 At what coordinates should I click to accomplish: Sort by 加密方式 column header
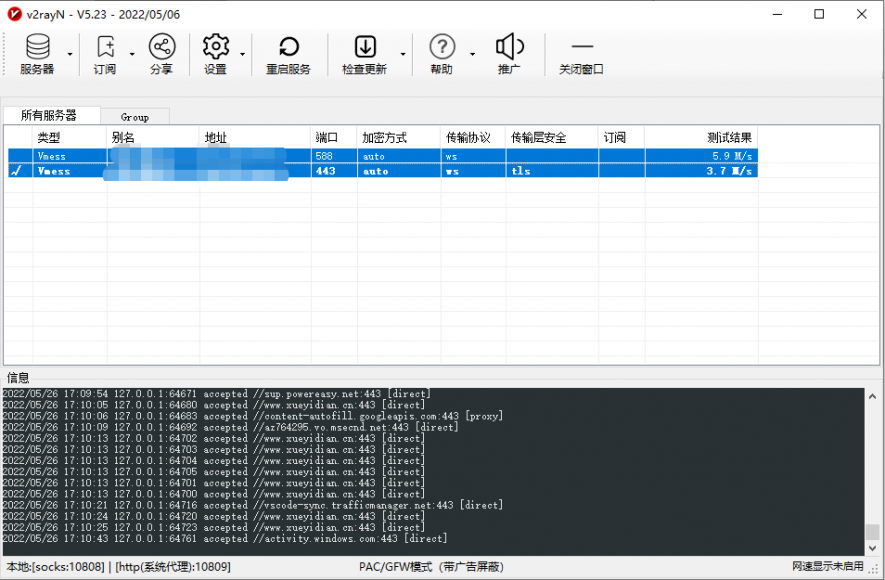coord(398,138)
